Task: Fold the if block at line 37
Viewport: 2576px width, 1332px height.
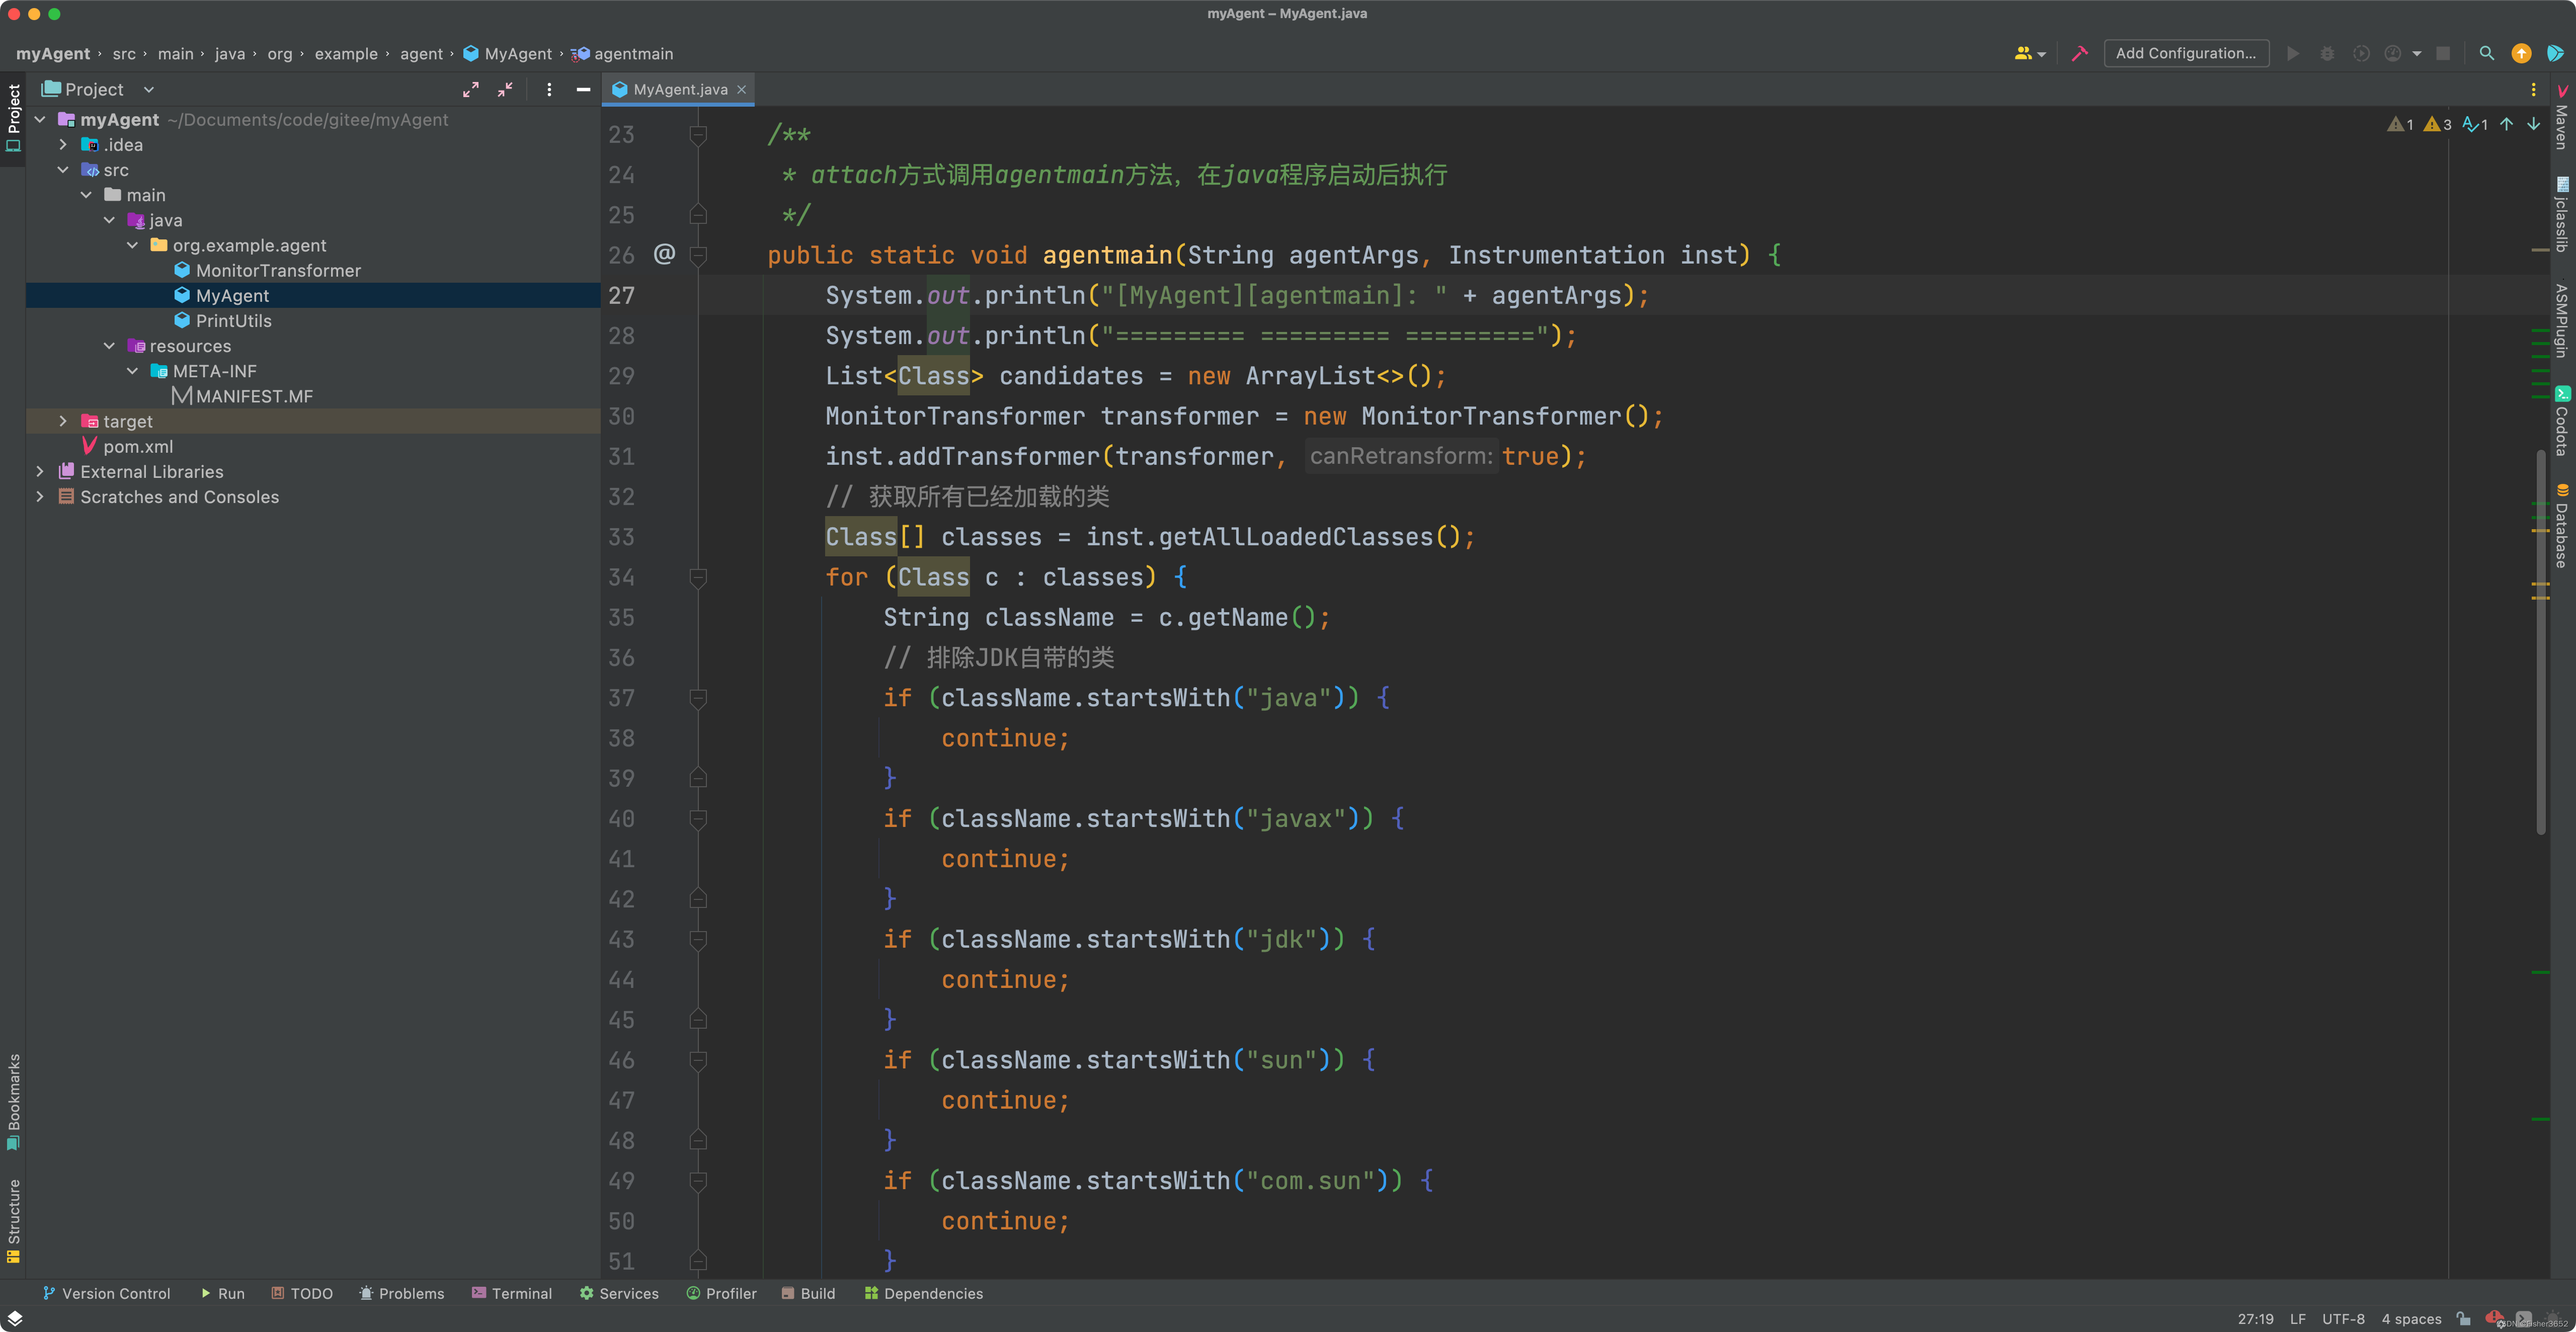Action: coord(699,698)
